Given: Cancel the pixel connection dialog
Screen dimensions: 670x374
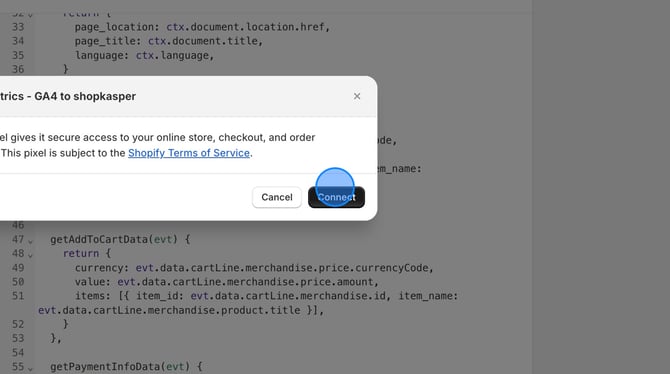Looking at the screenshot, I should pos(277,197).
